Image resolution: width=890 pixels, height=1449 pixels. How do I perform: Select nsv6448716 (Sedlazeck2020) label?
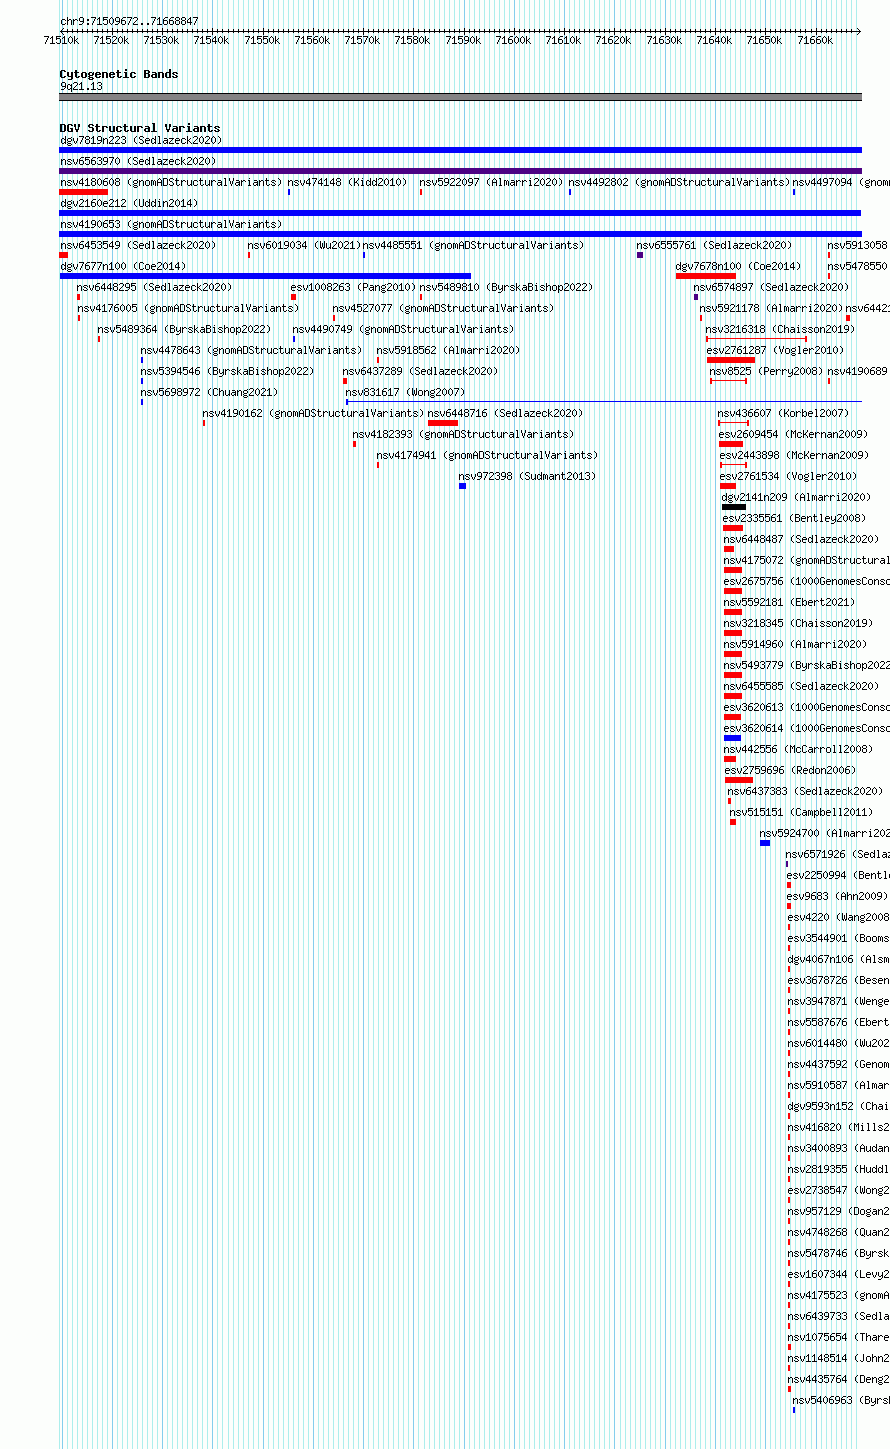click(x=505, y=413)
